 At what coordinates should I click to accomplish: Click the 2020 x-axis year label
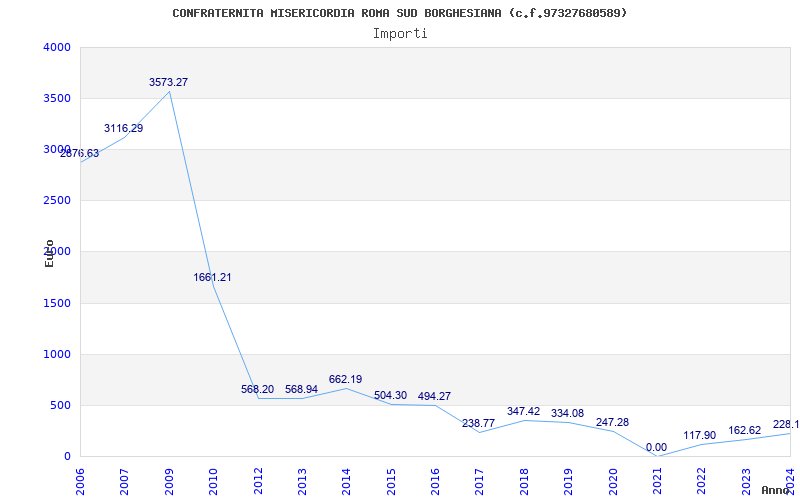click(x=613, y=482)
